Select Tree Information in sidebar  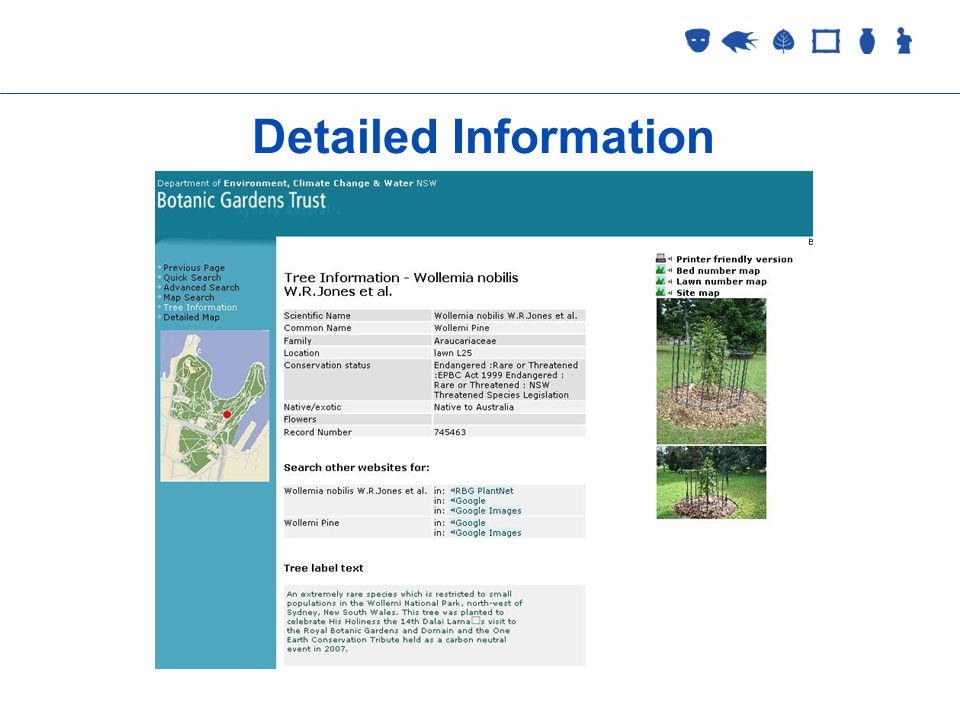[200, 307]
